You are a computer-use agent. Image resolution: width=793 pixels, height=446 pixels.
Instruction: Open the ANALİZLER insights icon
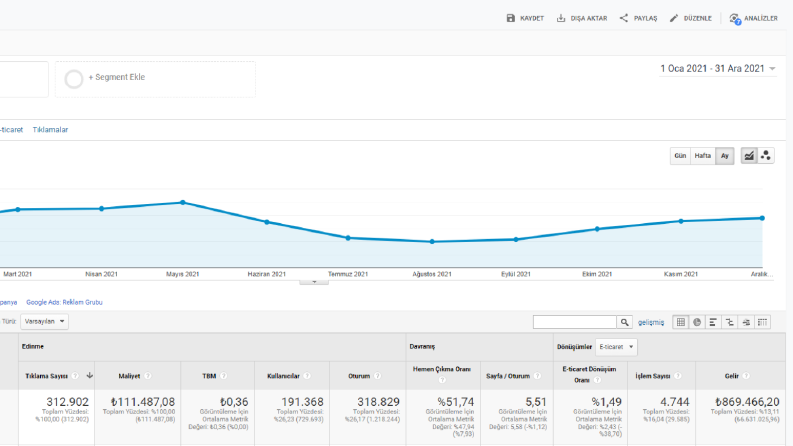[x=734, y=19]
